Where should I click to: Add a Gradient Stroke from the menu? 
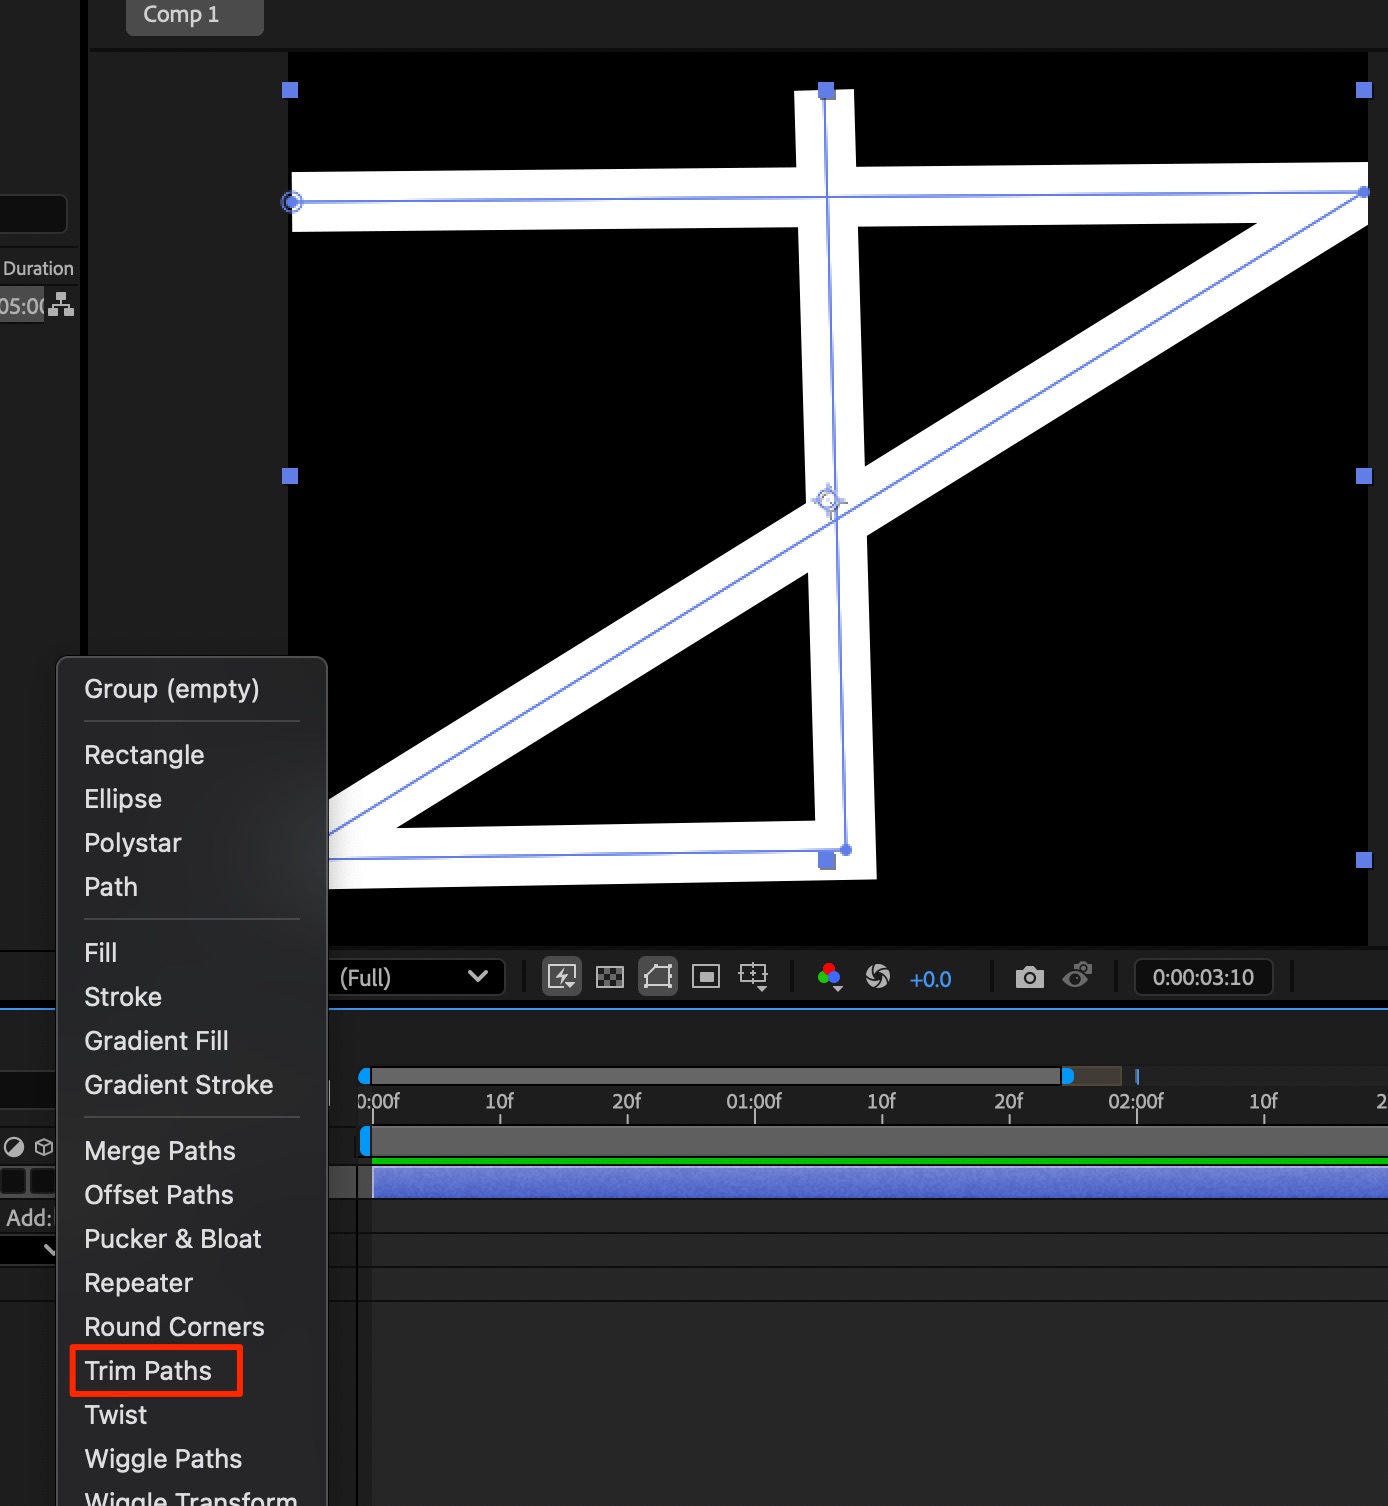pos(178,1085)
